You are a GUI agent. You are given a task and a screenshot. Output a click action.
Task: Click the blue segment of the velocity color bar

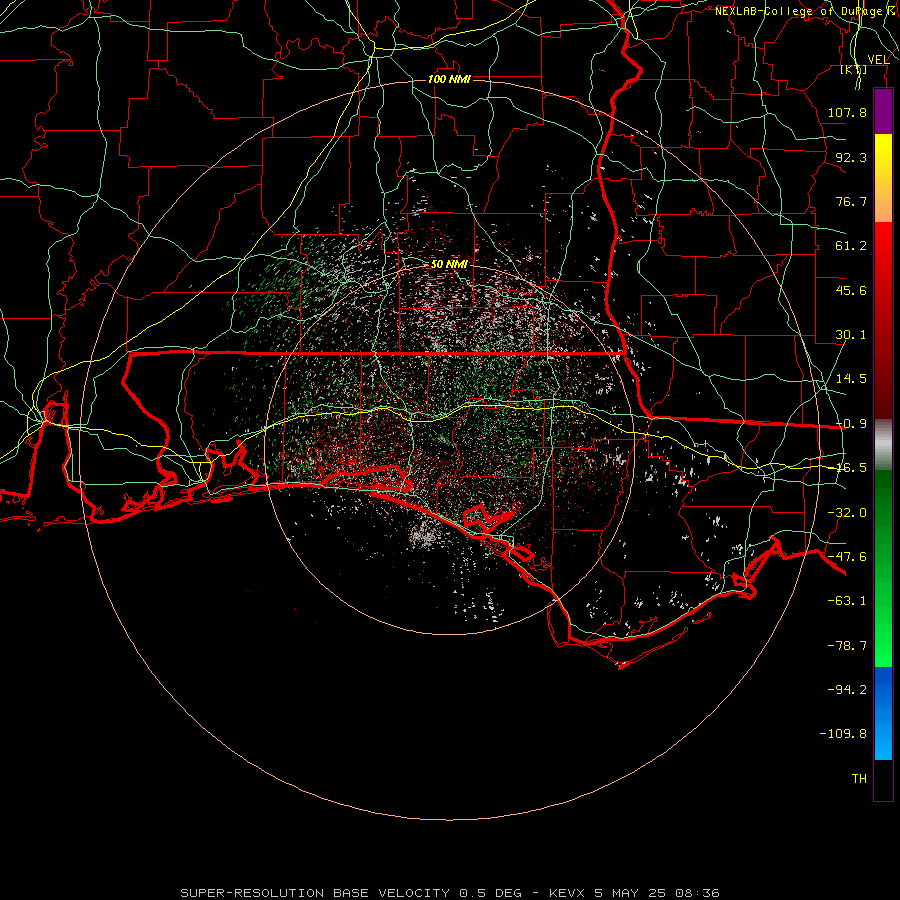click(883, 713)
